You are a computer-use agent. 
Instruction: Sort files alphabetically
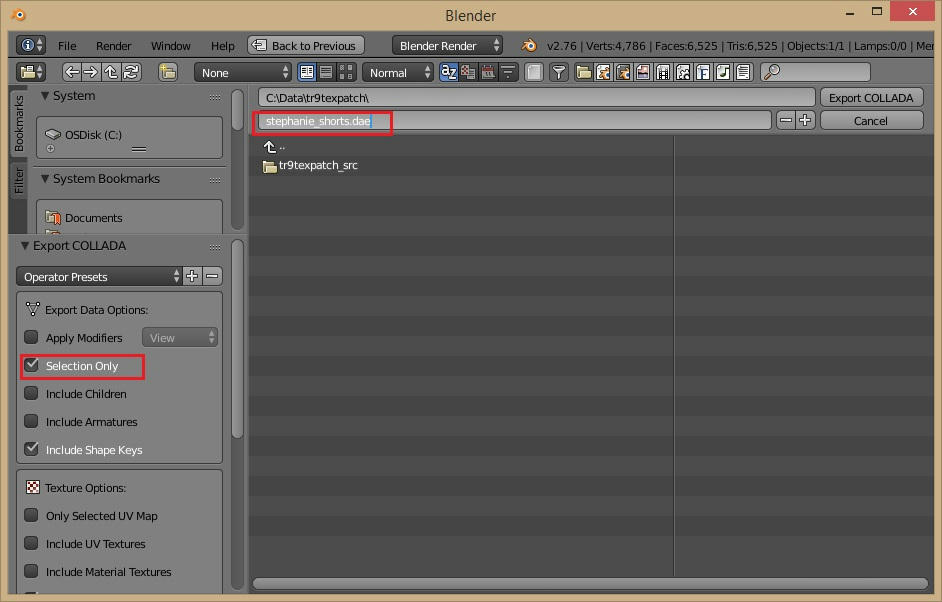click(449, 72)
